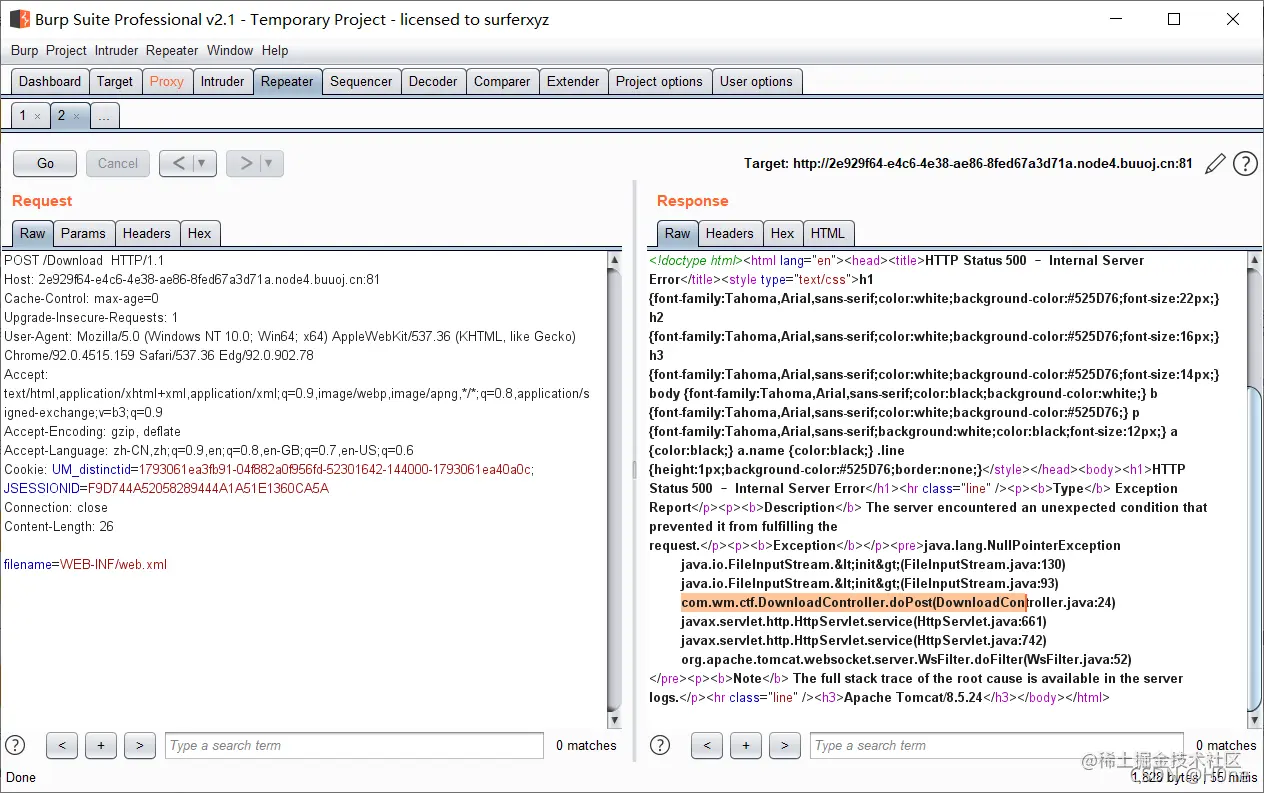The width and height of the screenshot is (1264, 793).
Task: Close Repeater tab 2 with x
Action: click(76, 116)
